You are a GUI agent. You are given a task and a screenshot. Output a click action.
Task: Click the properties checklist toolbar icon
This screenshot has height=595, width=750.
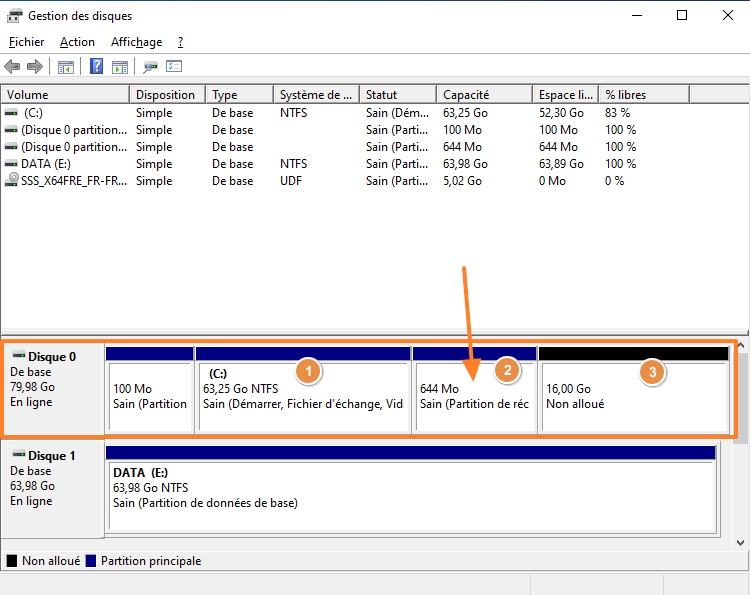pyautogui.click(x=174, y=67)
